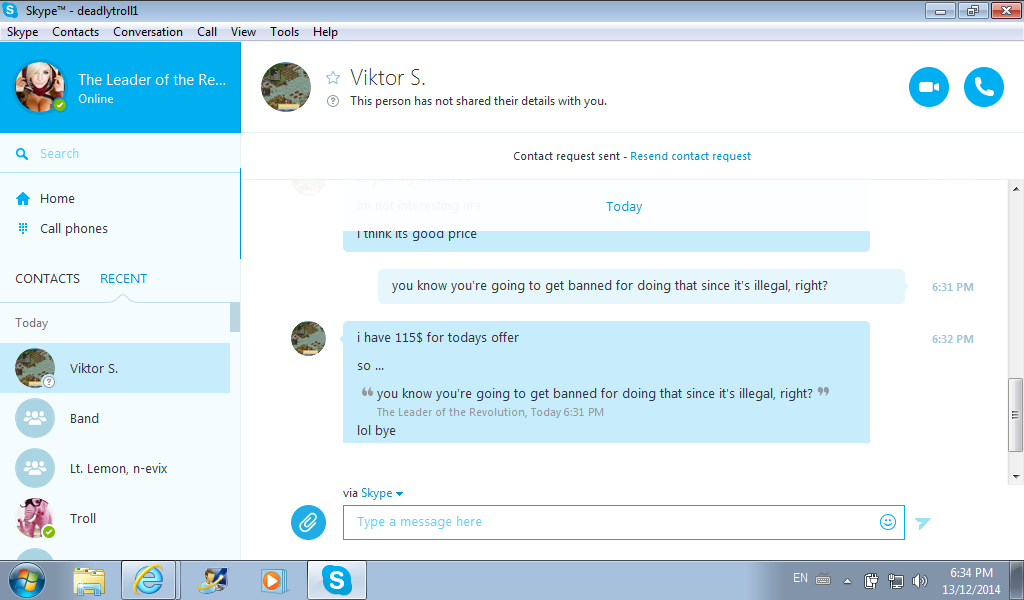Open Internet Explorer from the taskbar
The image size is (1024, 600).
click(x=148, y=580)
